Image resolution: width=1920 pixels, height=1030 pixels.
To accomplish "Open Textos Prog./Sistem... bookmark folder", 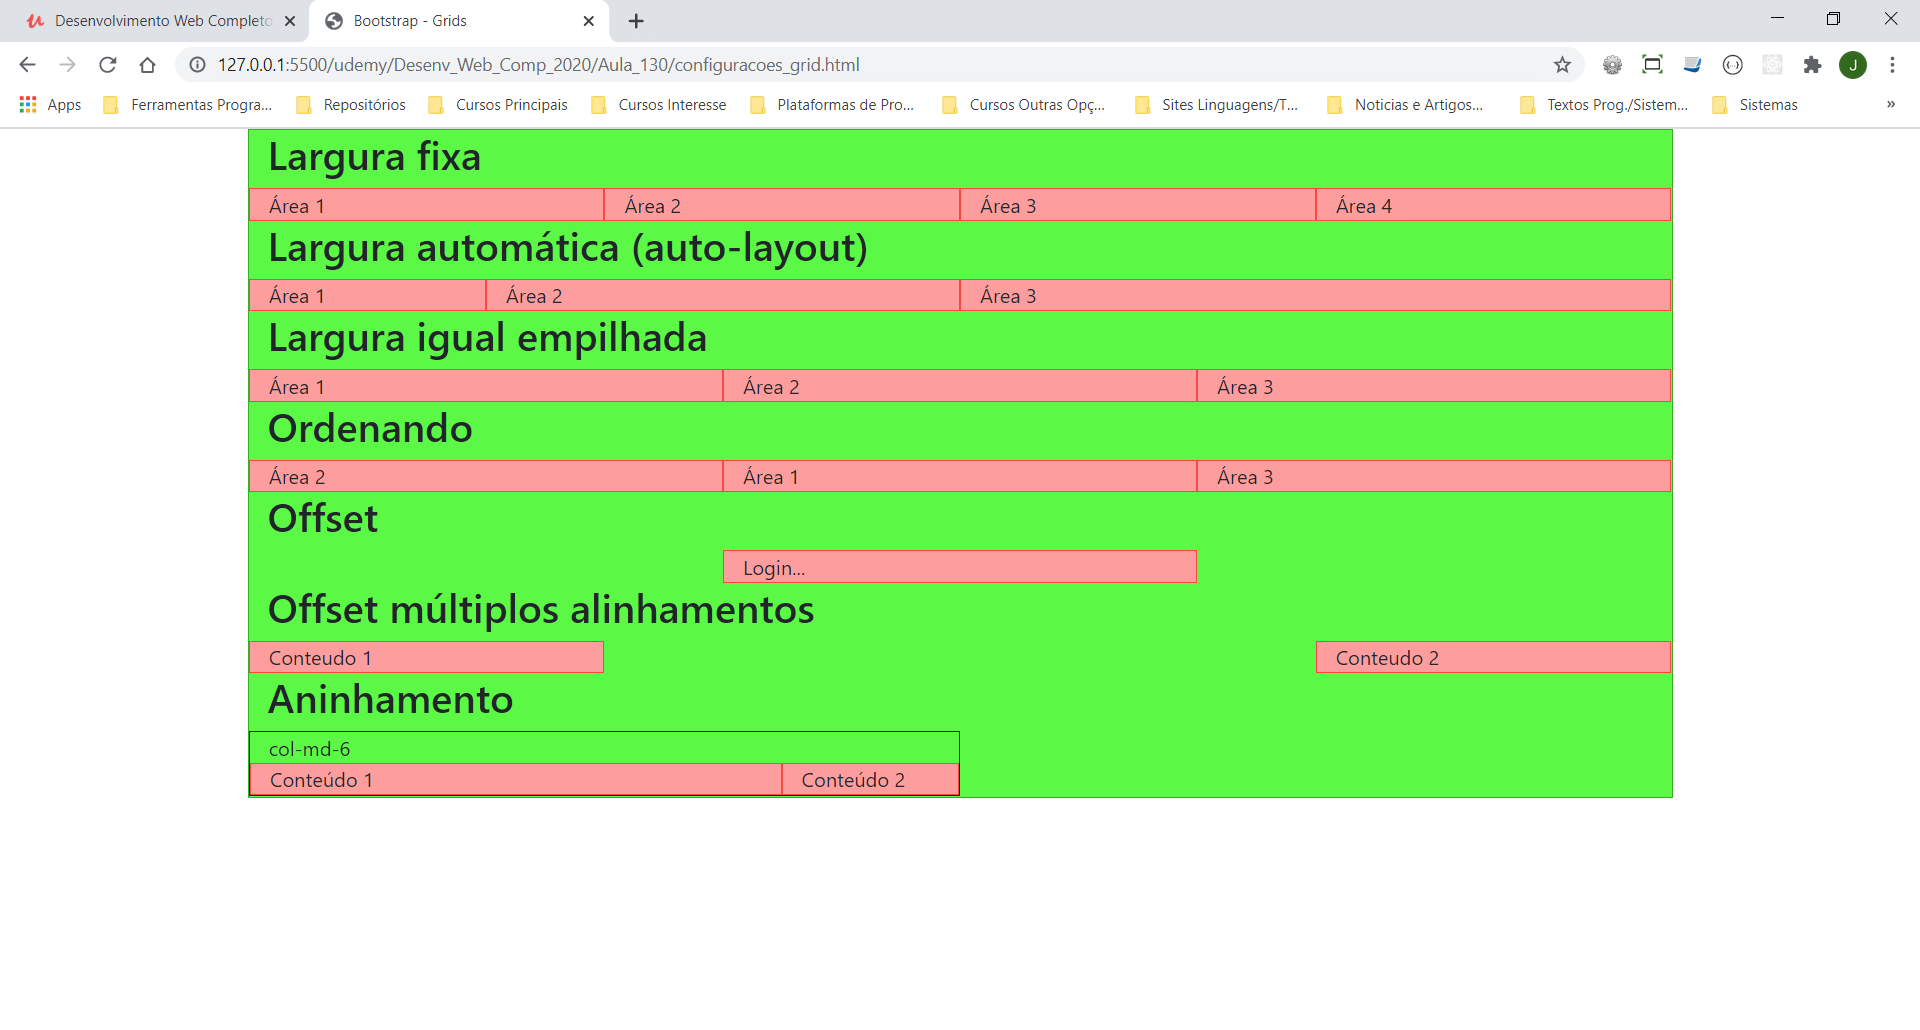I will pos(1604,105).
